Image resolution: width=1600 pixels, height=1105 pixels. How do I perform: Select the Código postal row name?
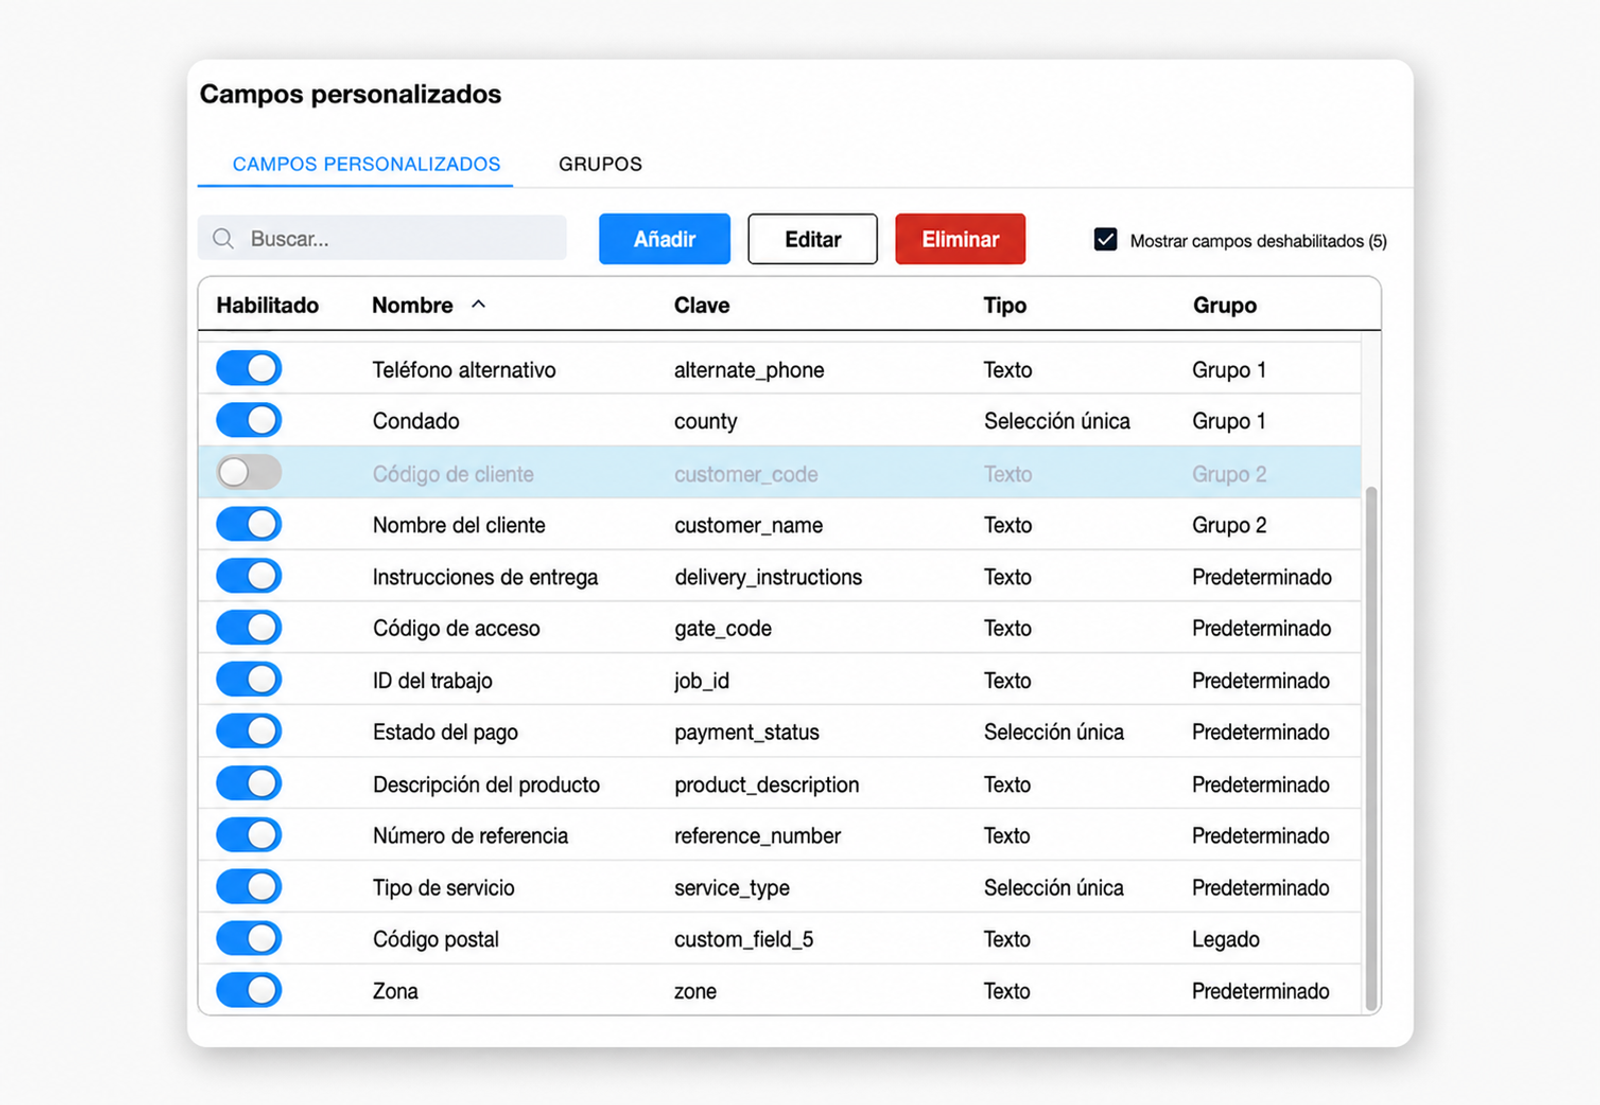coord(435,939)
